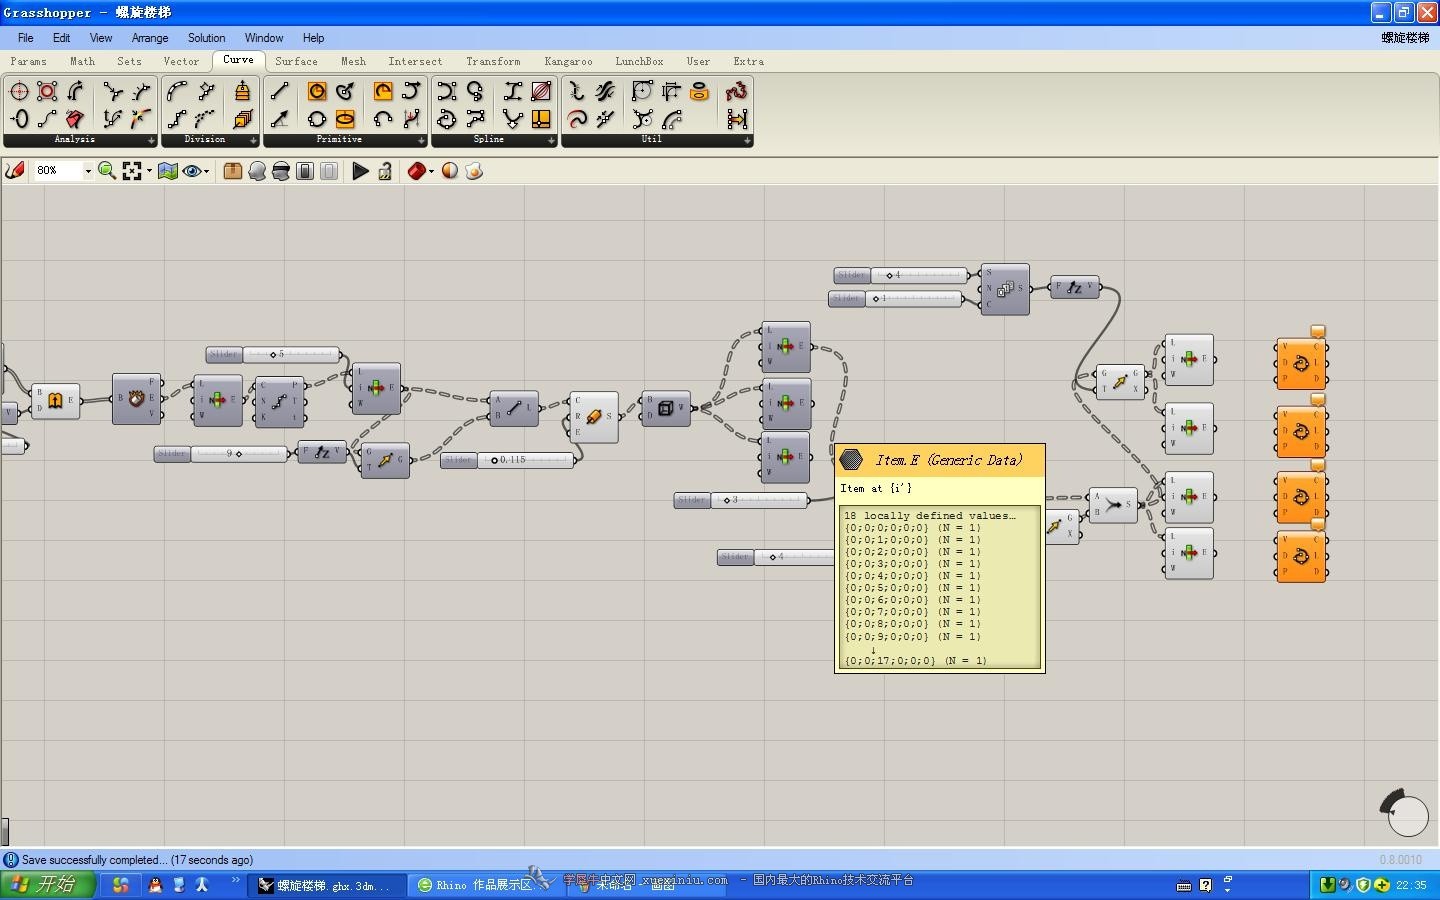The width and height of the screenshot is (1440, 900).
Task: Toggle the eye preview visibility icon
Action: (191, 171)
